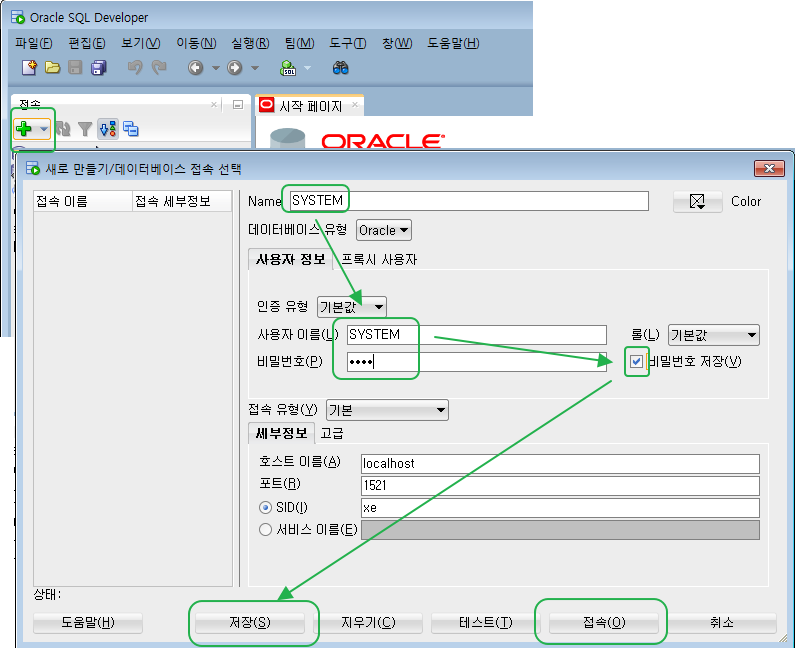Open the 팀 menu
The height and width of the screenshot is (654, 800).
click(299, 43)
